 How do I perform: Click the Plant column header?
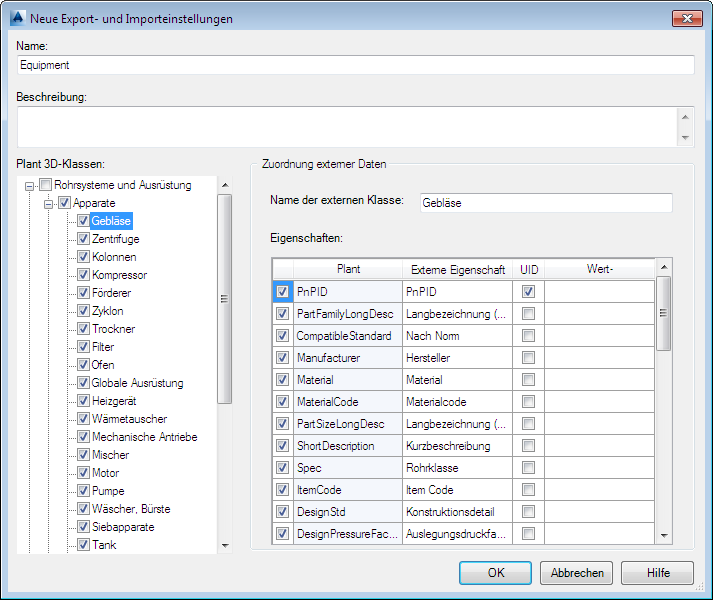click(348, 269)
